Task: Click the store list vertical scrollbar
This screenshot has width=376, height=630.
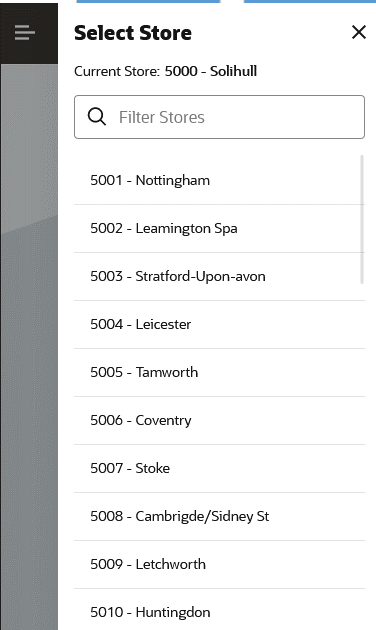Action: point(362,219)
